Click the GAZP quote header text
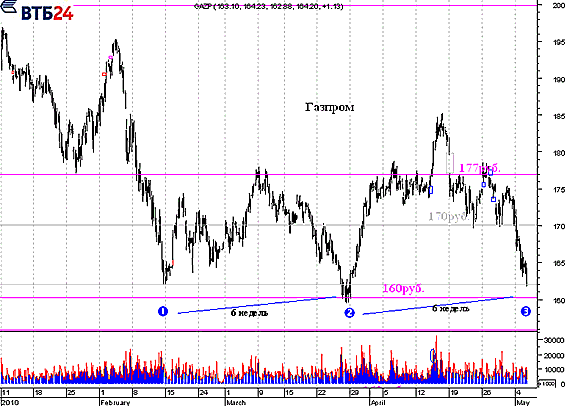Image resolution: width=568 pixels, height=407 pixels. coord(268,6)
